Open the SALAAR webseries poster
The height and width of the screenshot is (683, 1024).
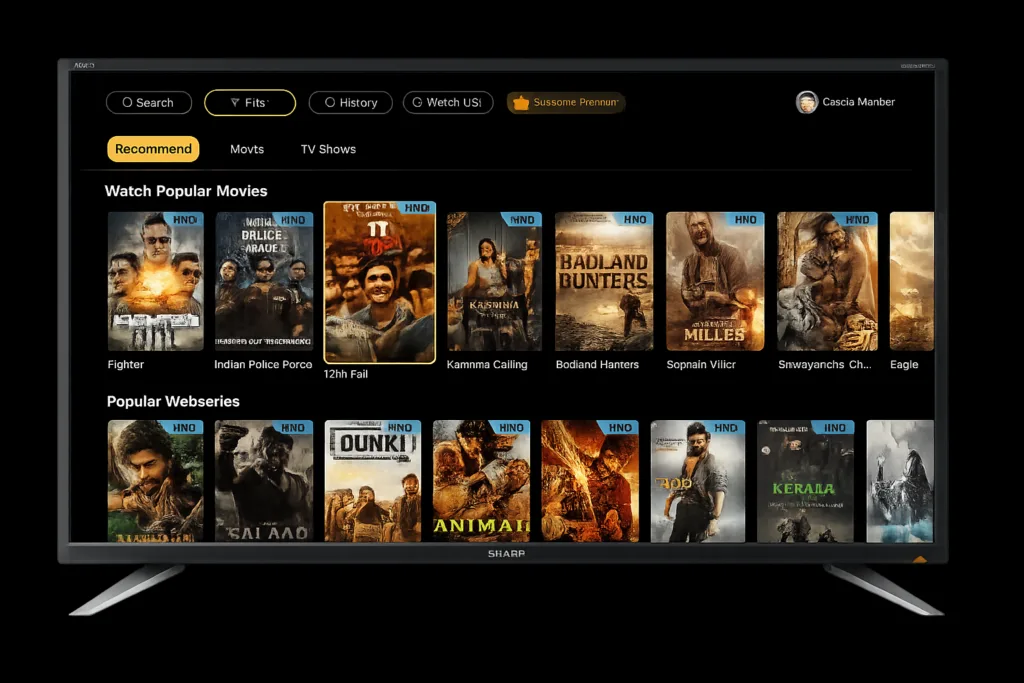264,481
